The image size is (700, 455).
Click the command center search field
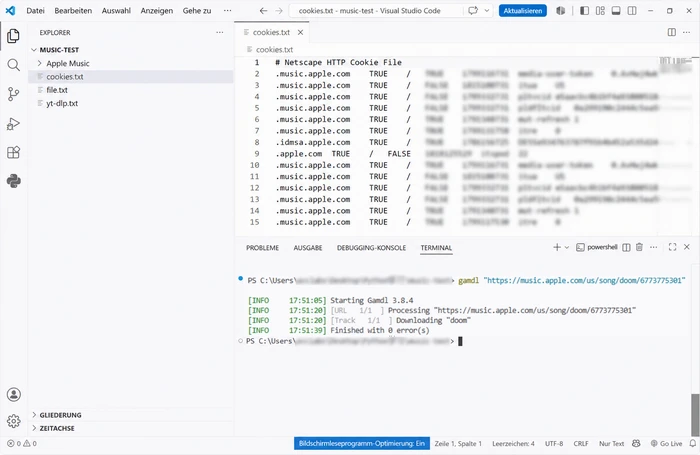coord(374,11)
